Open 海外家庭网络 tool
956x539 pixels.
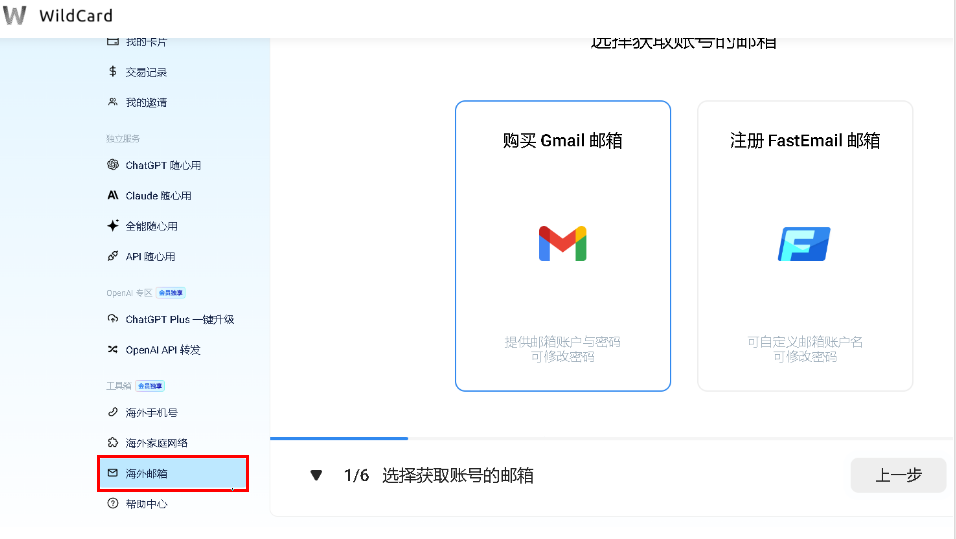157,443
